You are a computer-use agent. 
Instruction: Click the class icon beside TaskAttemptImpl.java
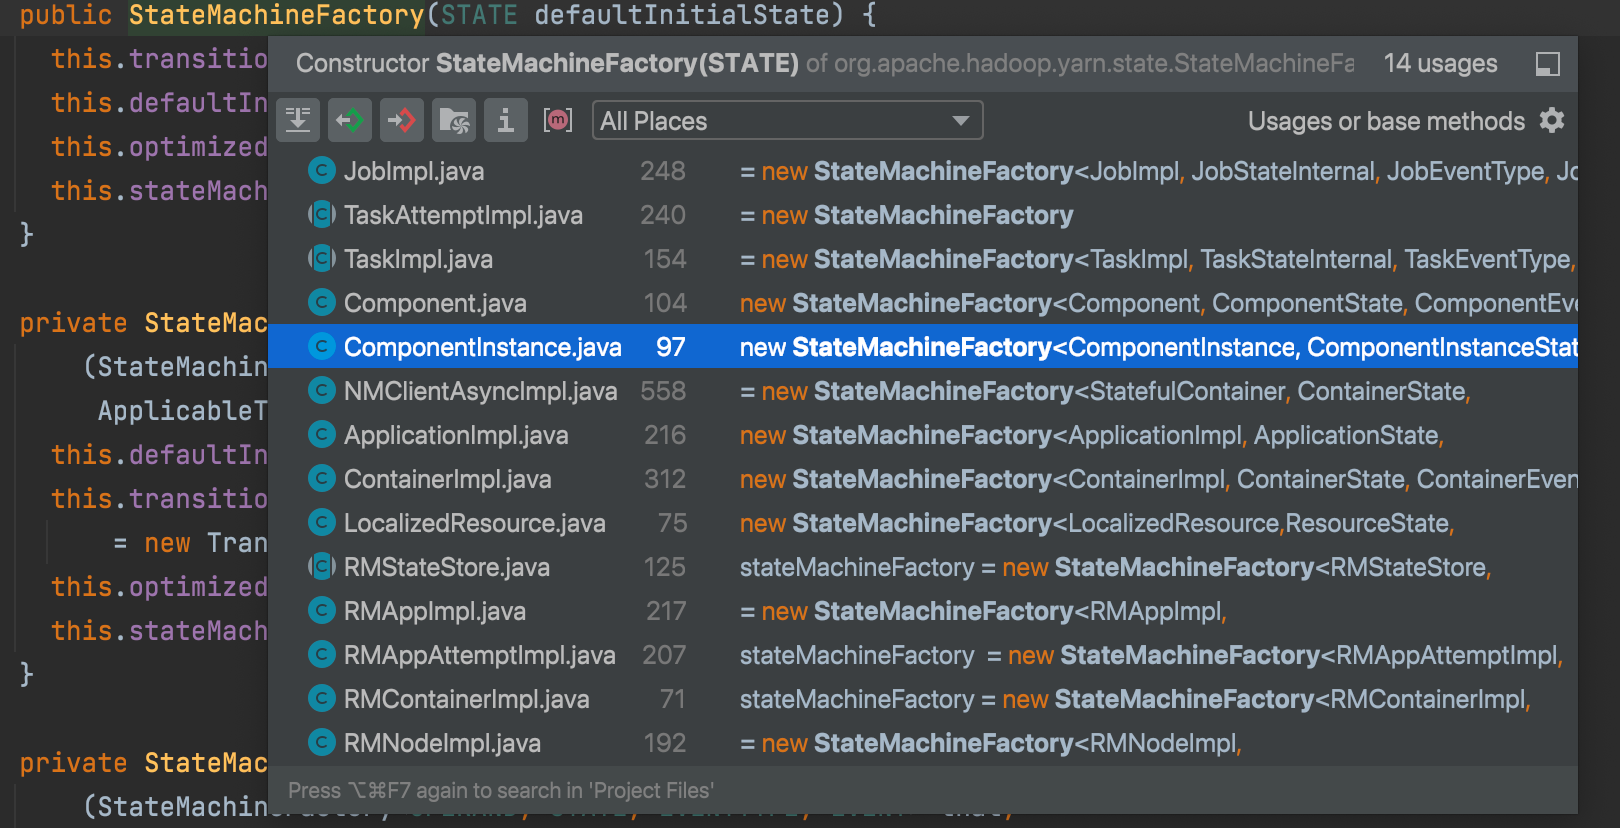(321, 215)
